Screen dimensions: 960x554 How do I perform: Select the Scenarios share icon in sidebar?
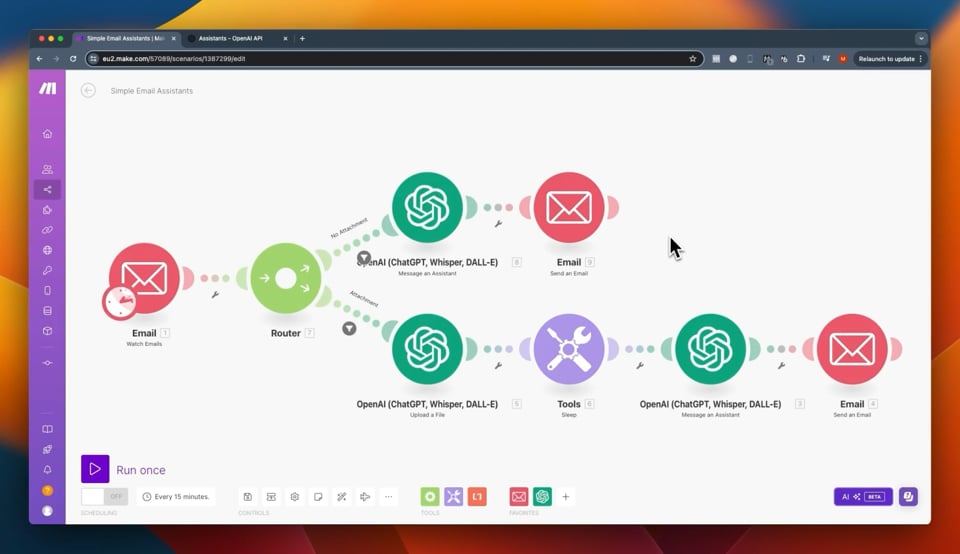47,190
